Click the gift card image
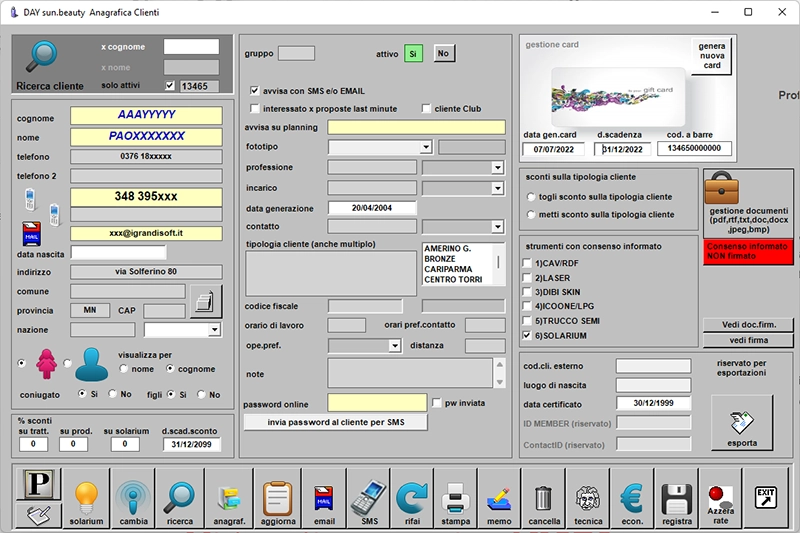This screenshot has height=533, width=800. pyautogui.click(x=618, y=97)
